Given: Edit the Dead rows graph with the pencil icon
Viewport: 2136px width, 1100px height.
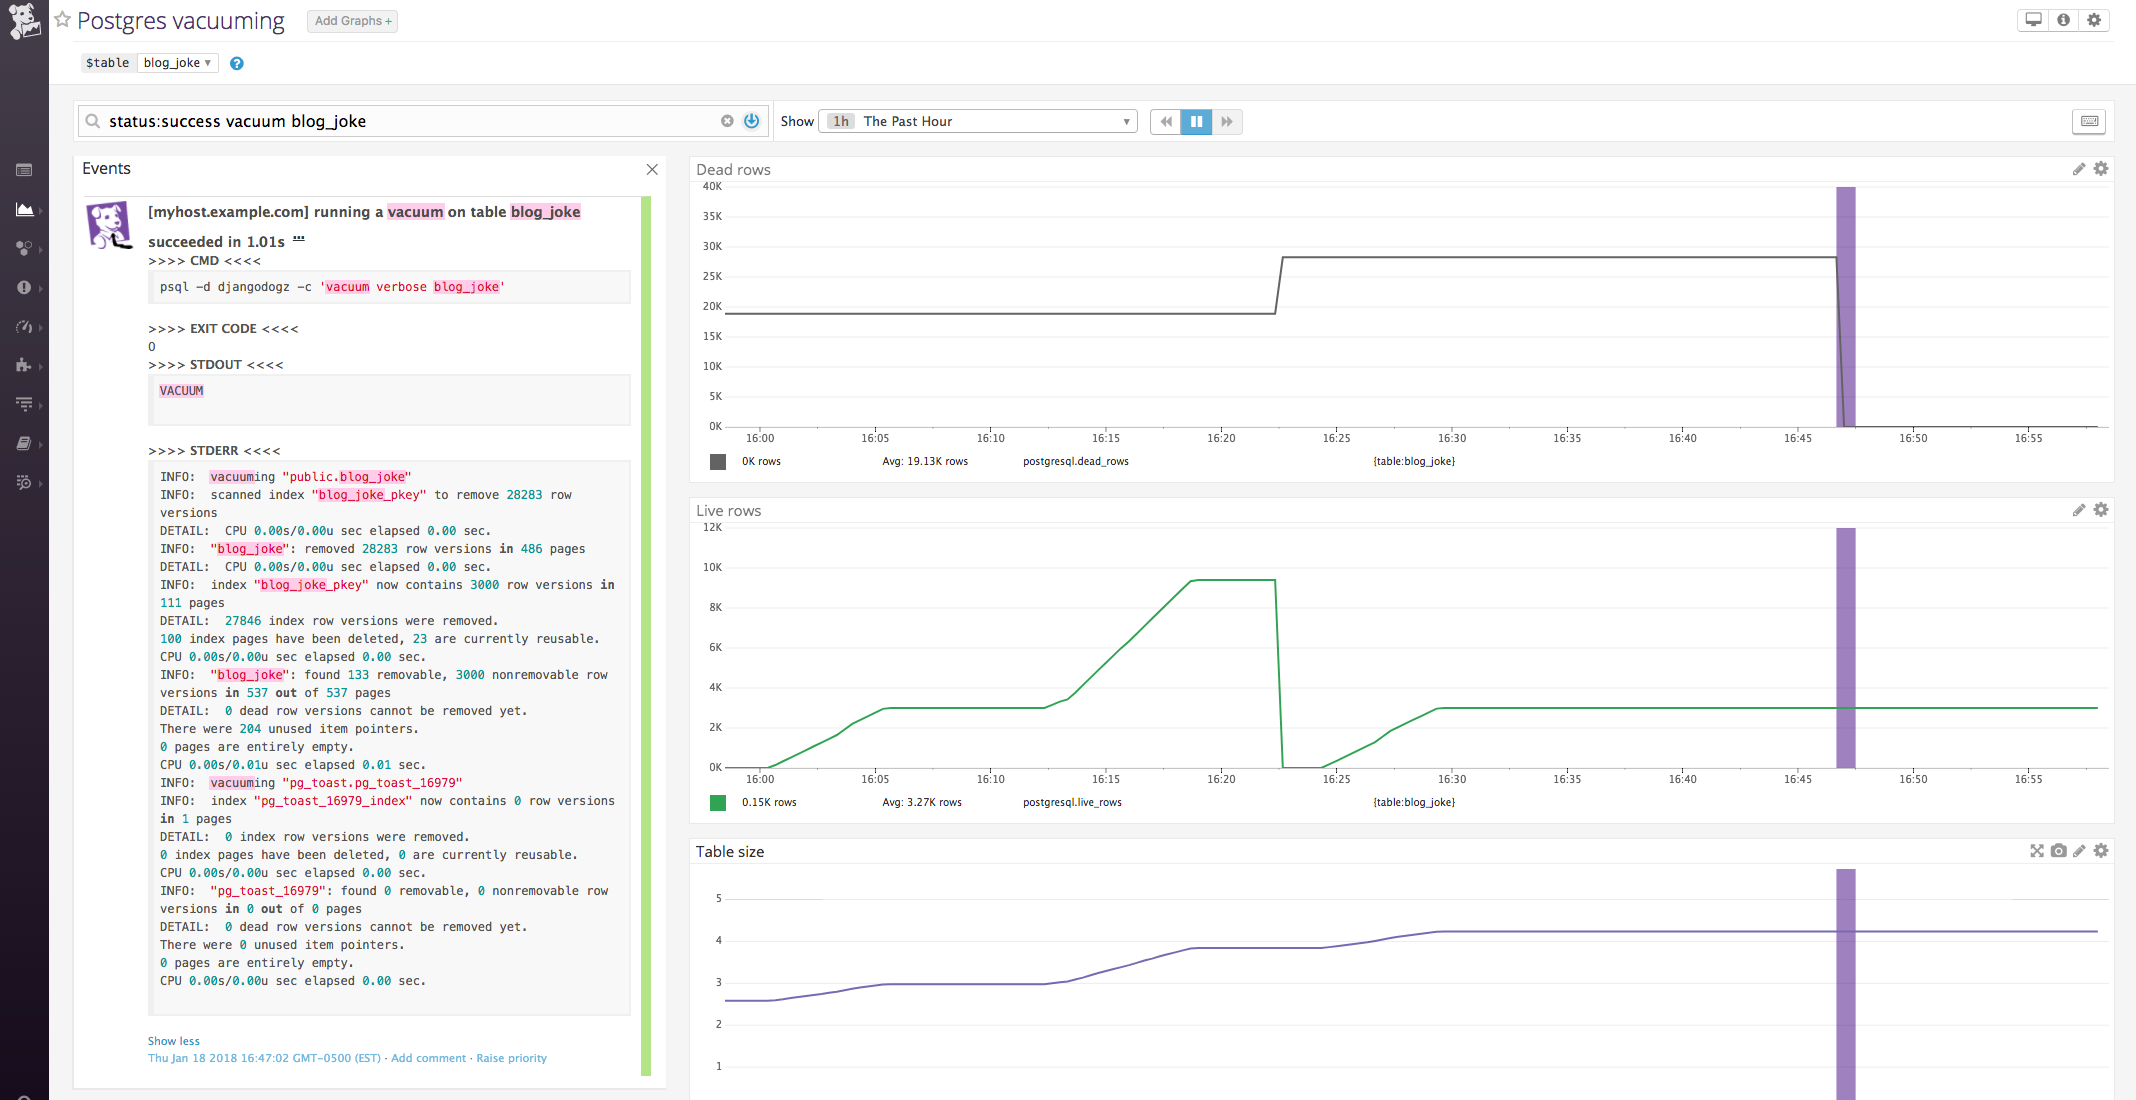Looking at the screenshot, I should point(2079,168).
